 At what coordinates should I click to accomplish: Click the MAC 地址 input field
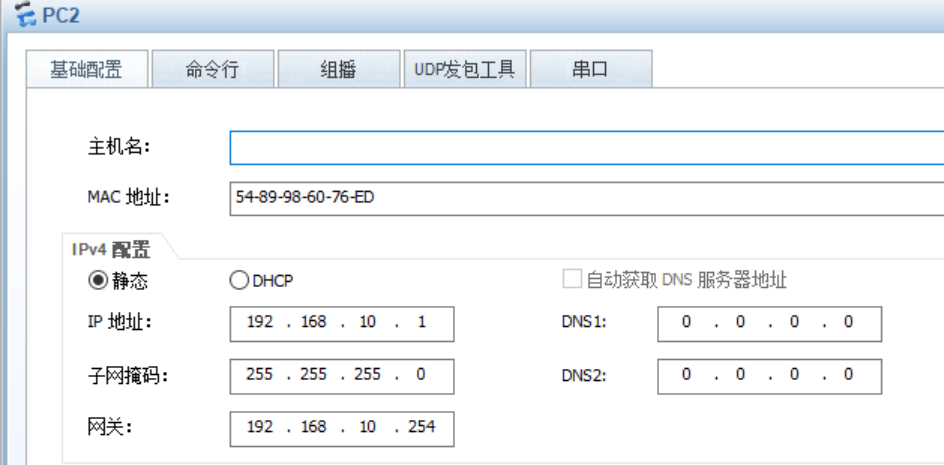(586, 198)
